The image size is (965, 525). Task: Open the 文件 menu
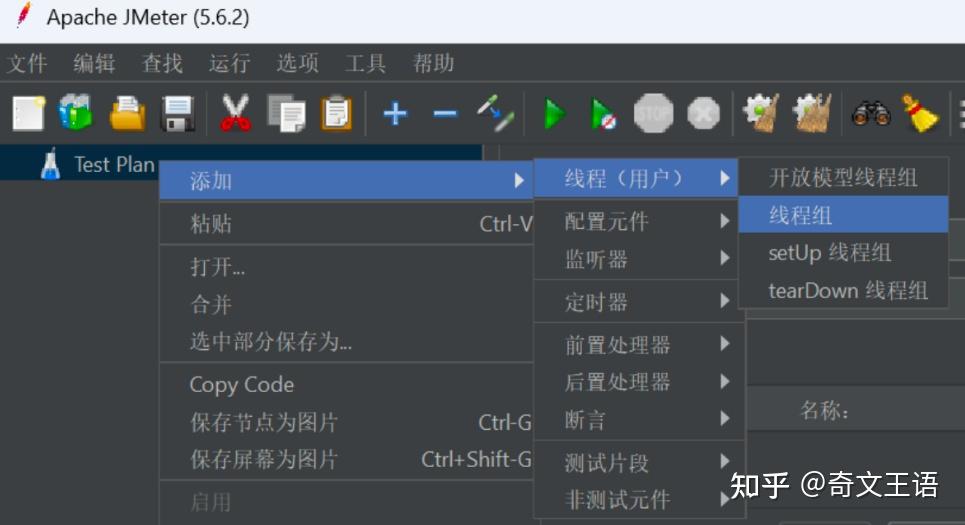pyautogui.click(x=27, y=63)
